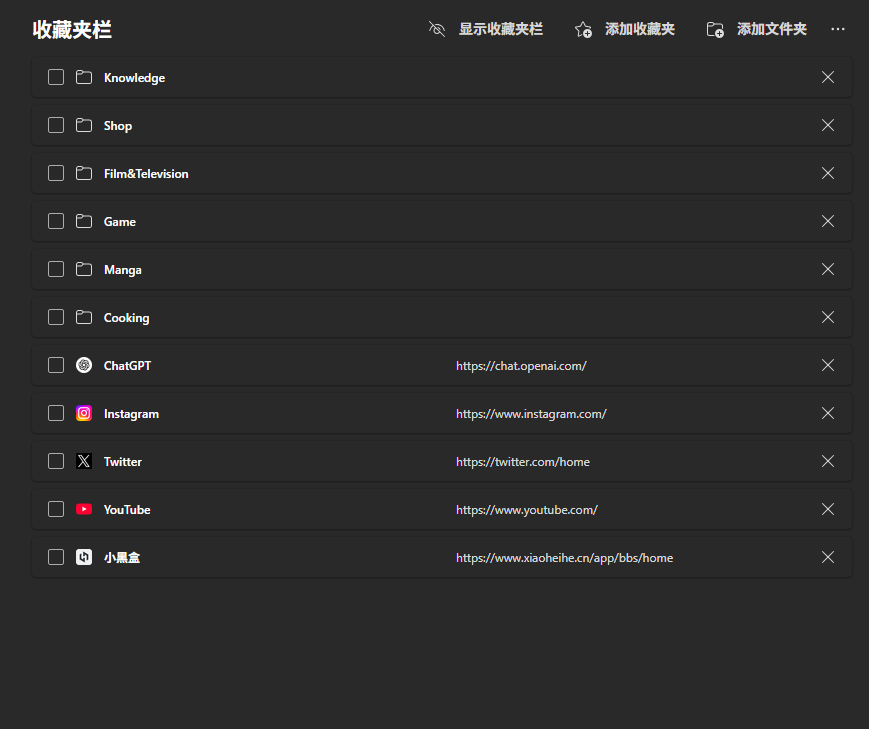
Task: Open the xiaoheihe.cn URL
Action: pos(564,558)
